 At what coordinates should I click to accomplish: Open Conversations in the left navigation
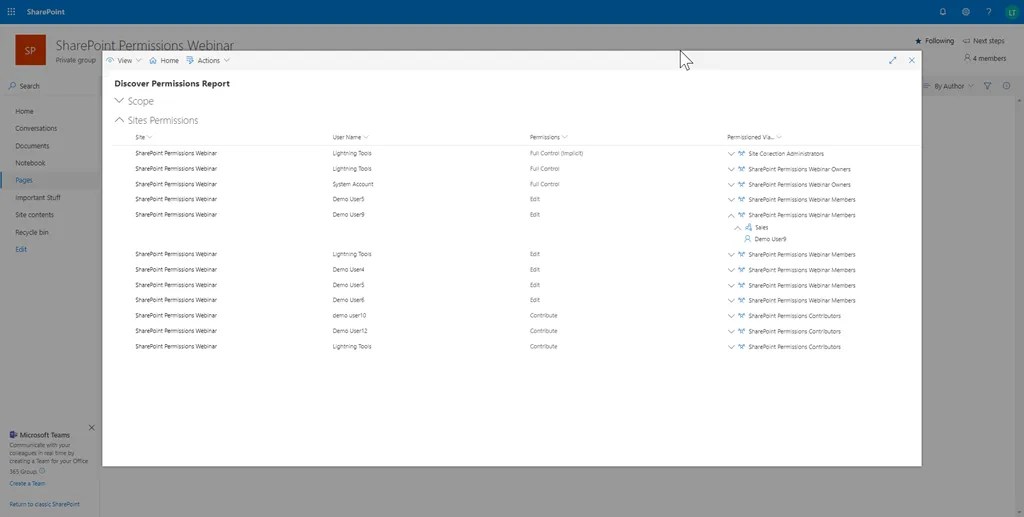(x=36, y=129)
